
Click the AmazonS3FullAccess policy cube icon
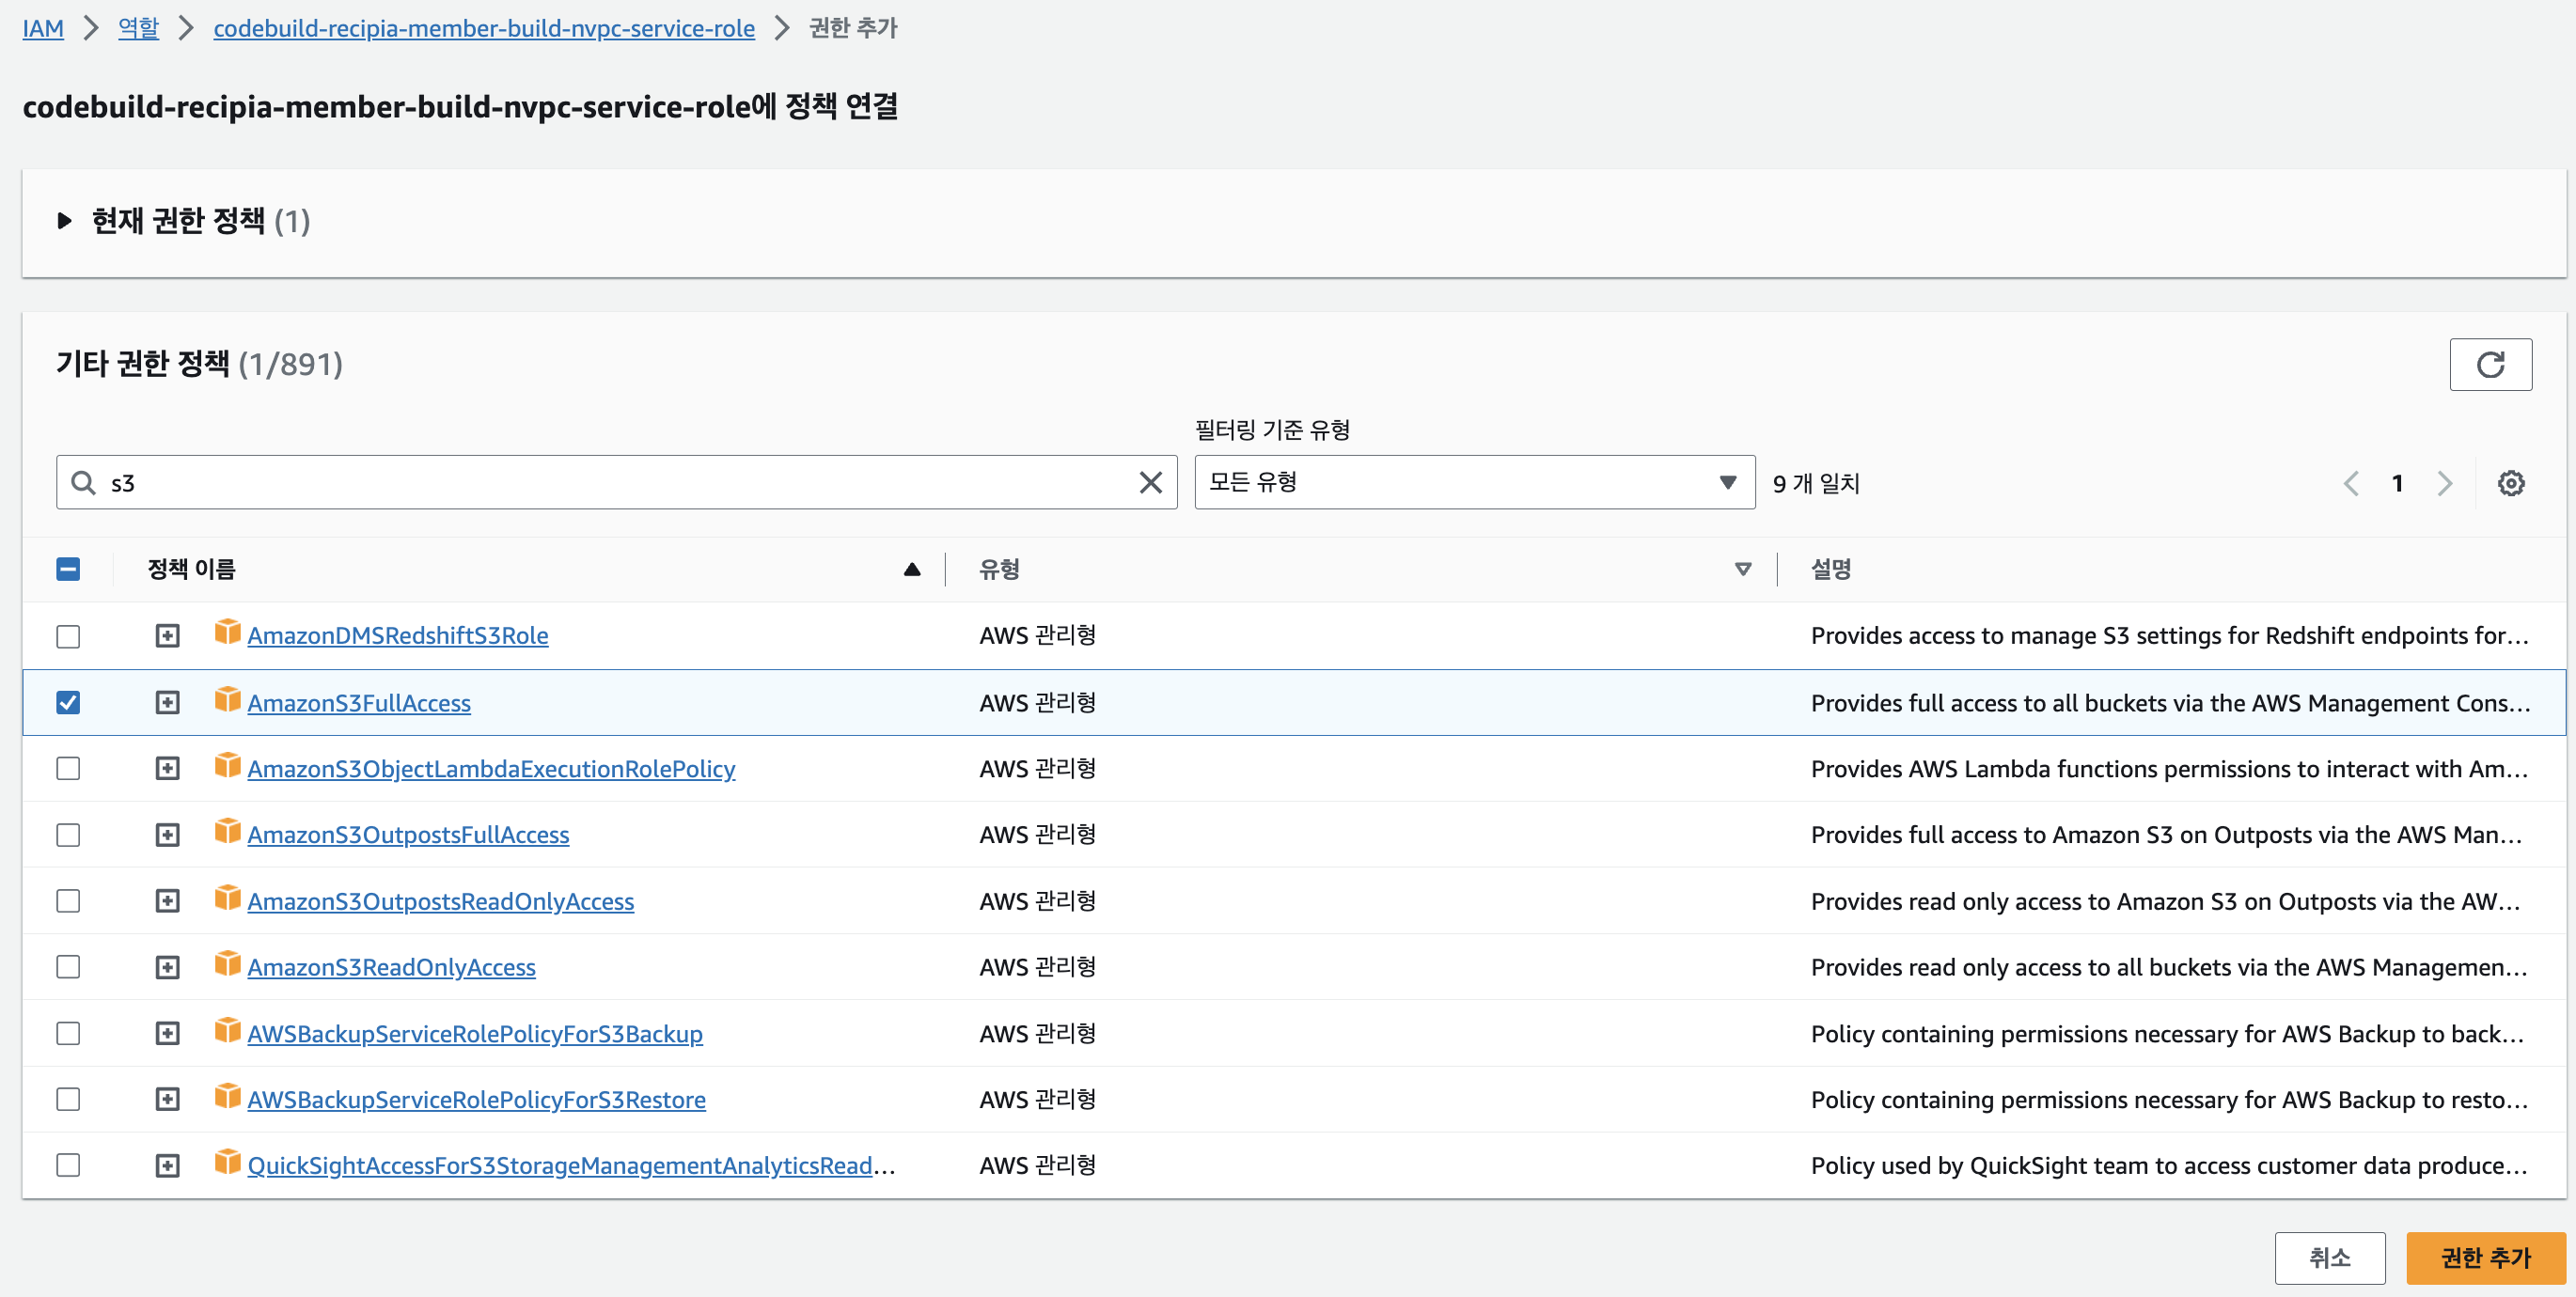click(x=227, y=699)
